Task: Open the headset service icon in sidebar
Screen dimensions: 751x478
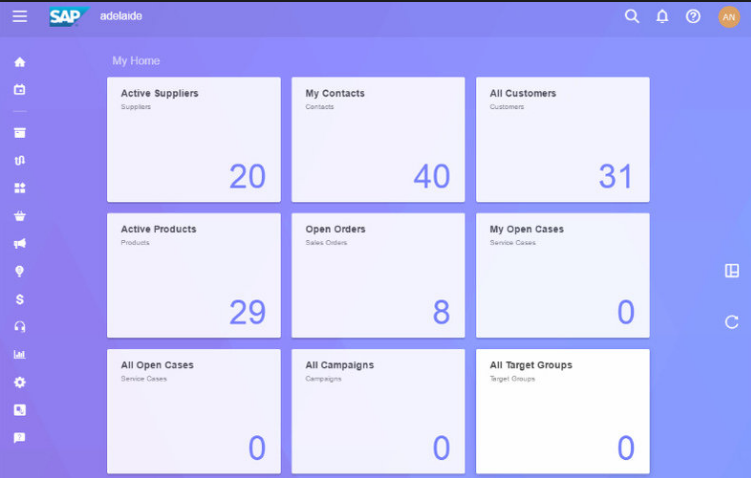Action: [x=20, y=327]
